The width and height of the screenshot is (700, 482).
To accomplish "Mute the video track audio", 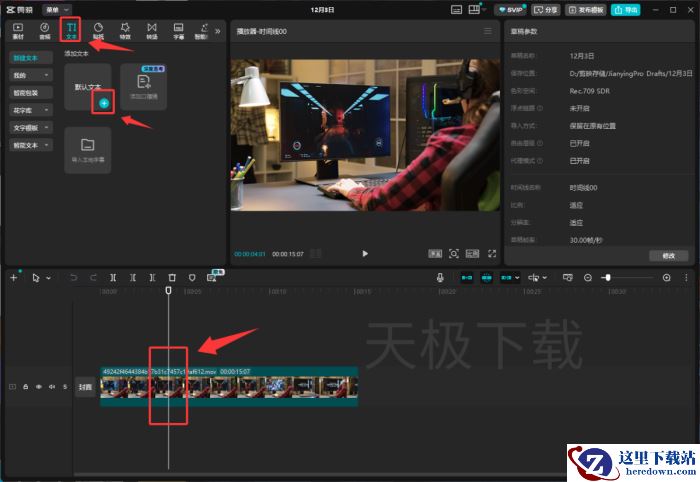I will 52,386.
